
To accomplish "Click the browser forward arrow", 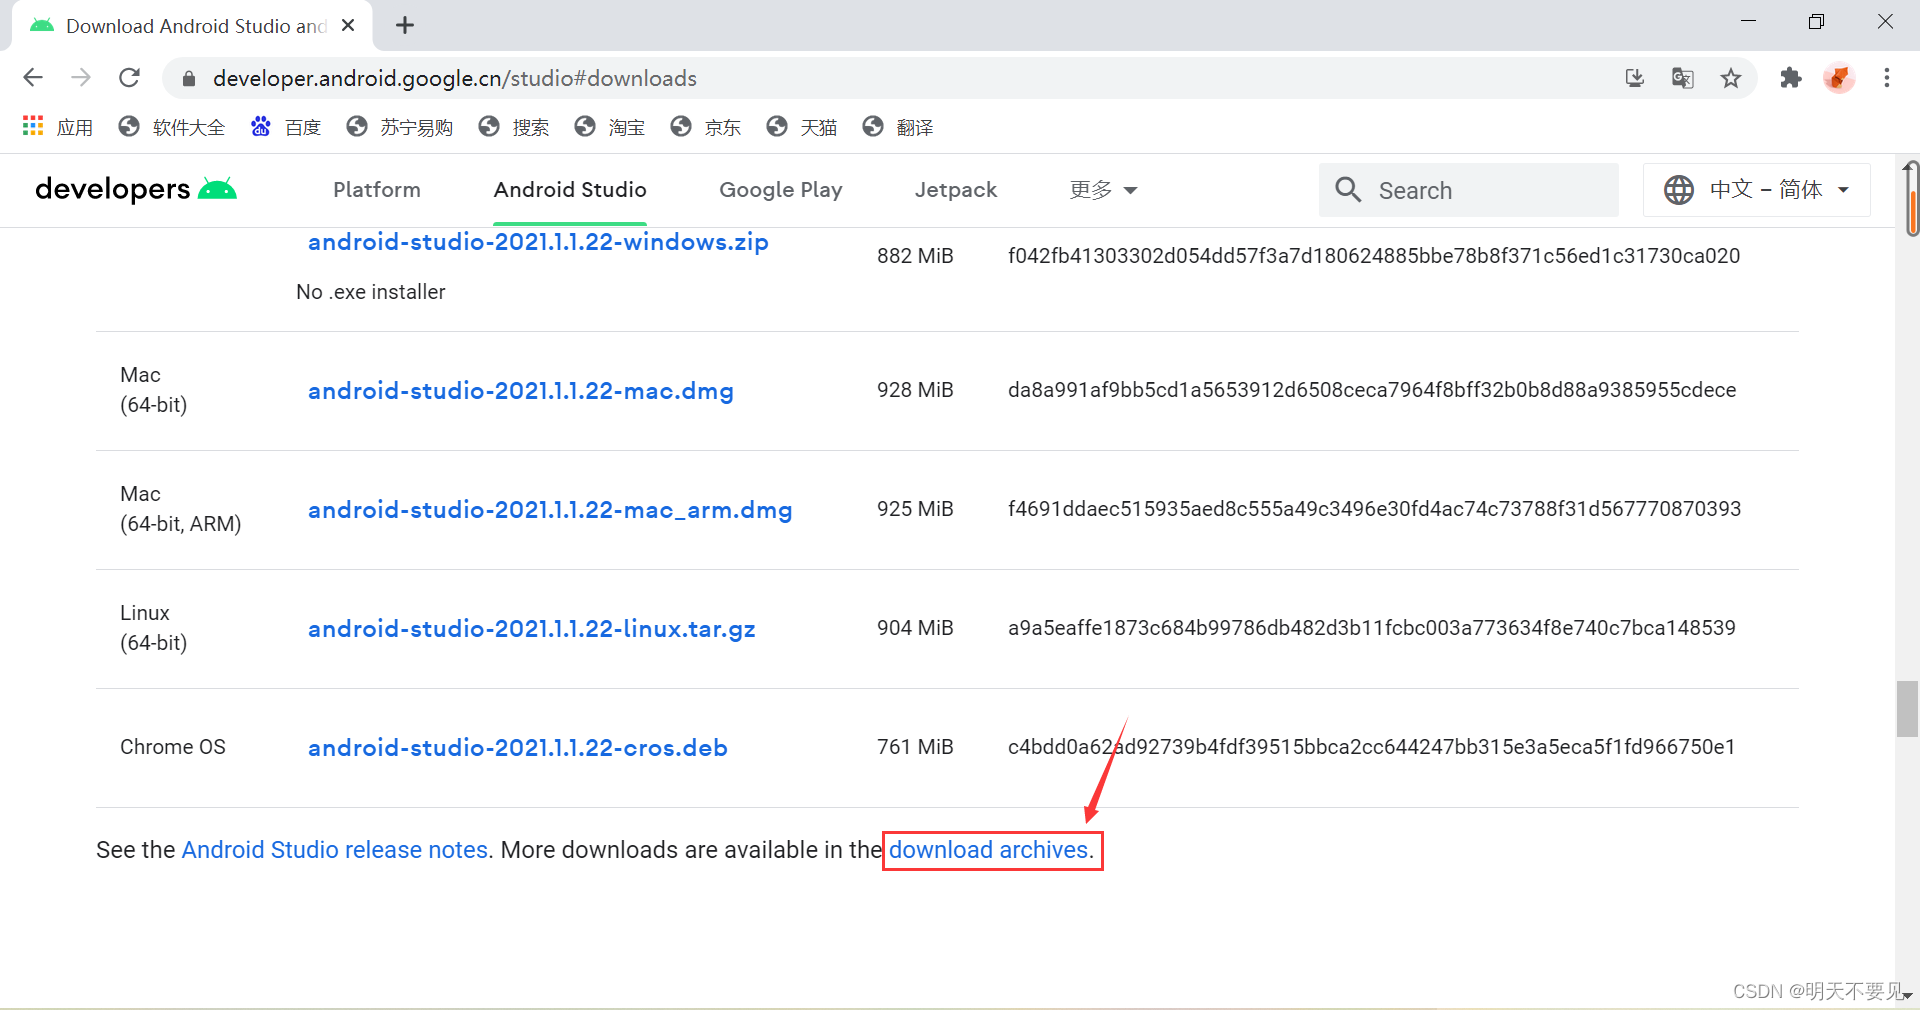I will [81, 78].
